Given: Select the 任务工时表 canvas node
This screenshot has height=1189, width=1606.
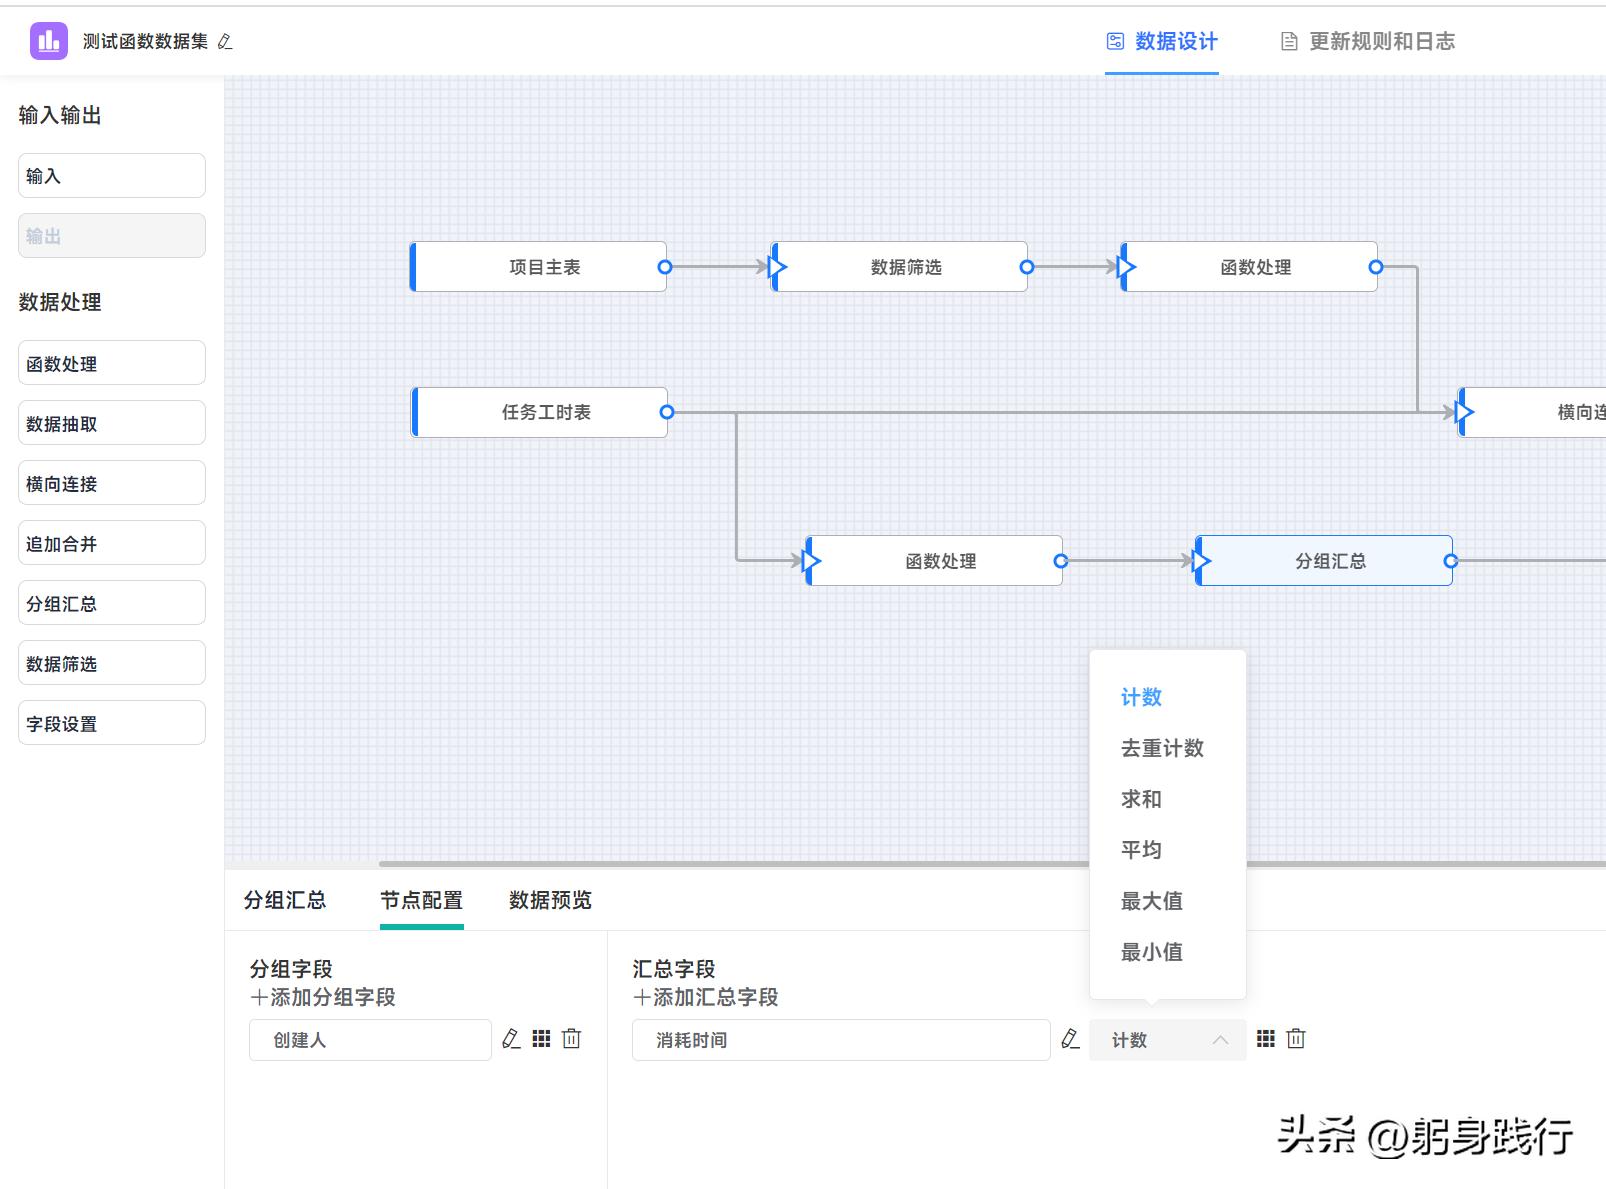Looking at the screenshot, I should [x=540, y=412].
